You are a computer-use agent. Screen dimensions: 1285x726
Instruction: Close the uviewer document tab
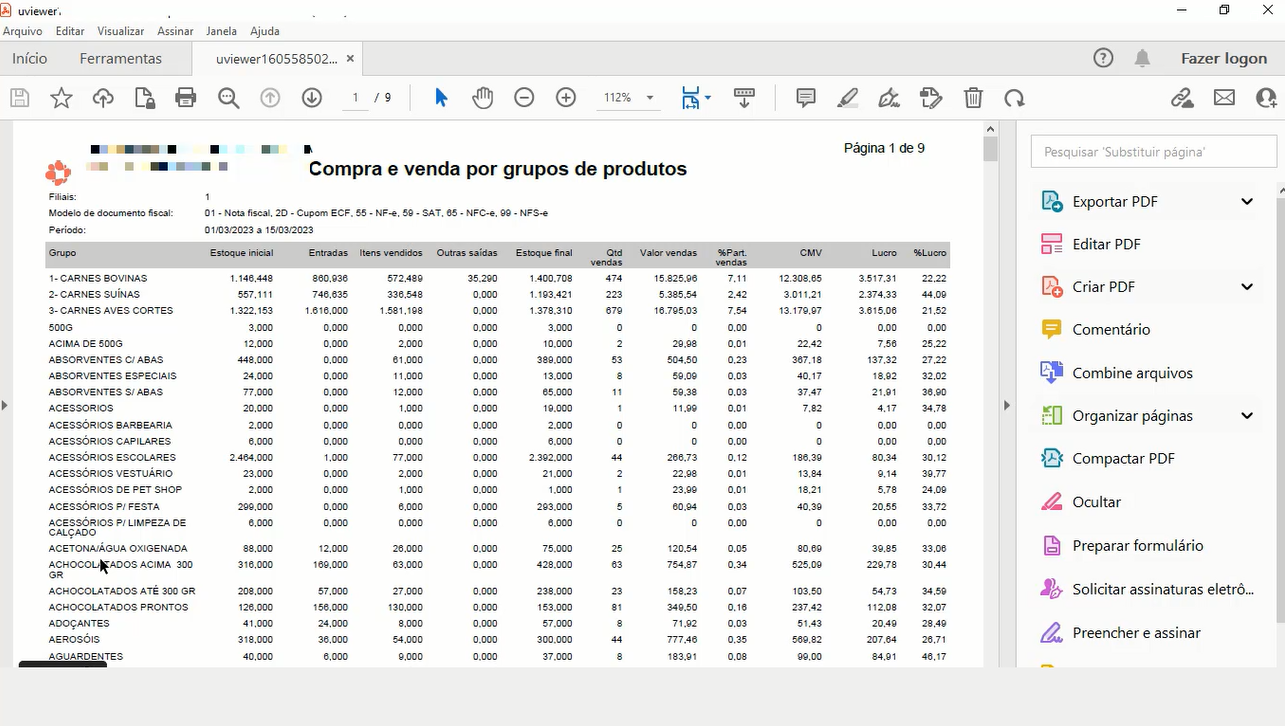[350, 59]
